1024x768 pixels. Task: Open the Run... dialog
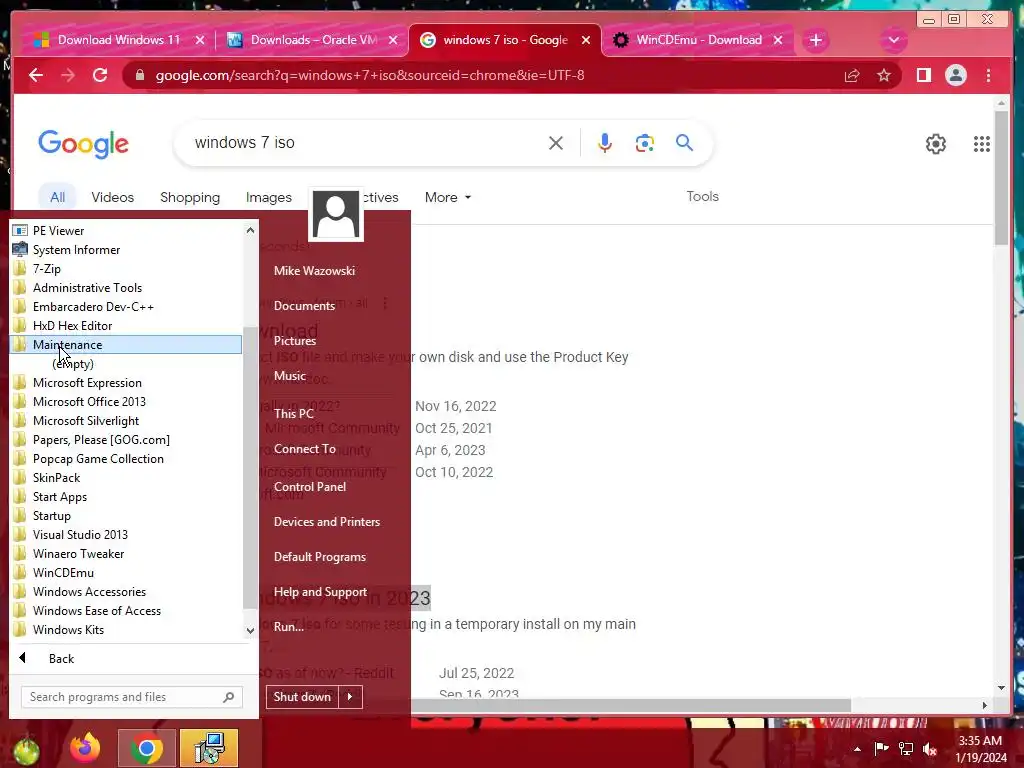pyautogui.click(x=289, y=626)
